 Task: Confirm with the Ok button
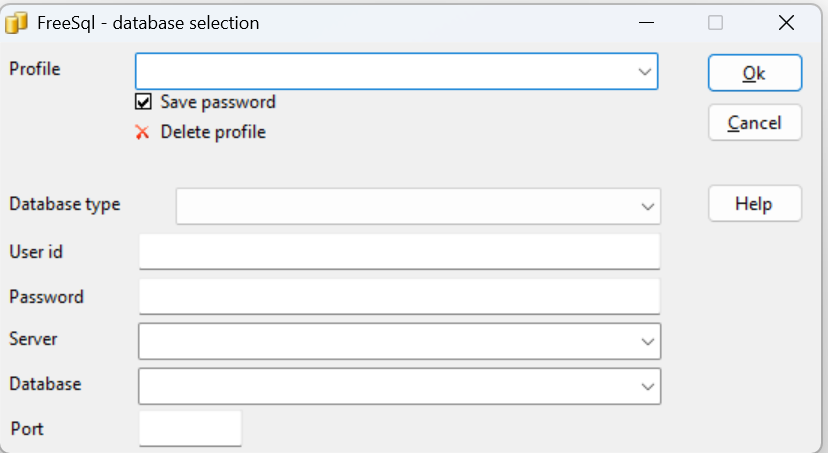click(755, 73)
